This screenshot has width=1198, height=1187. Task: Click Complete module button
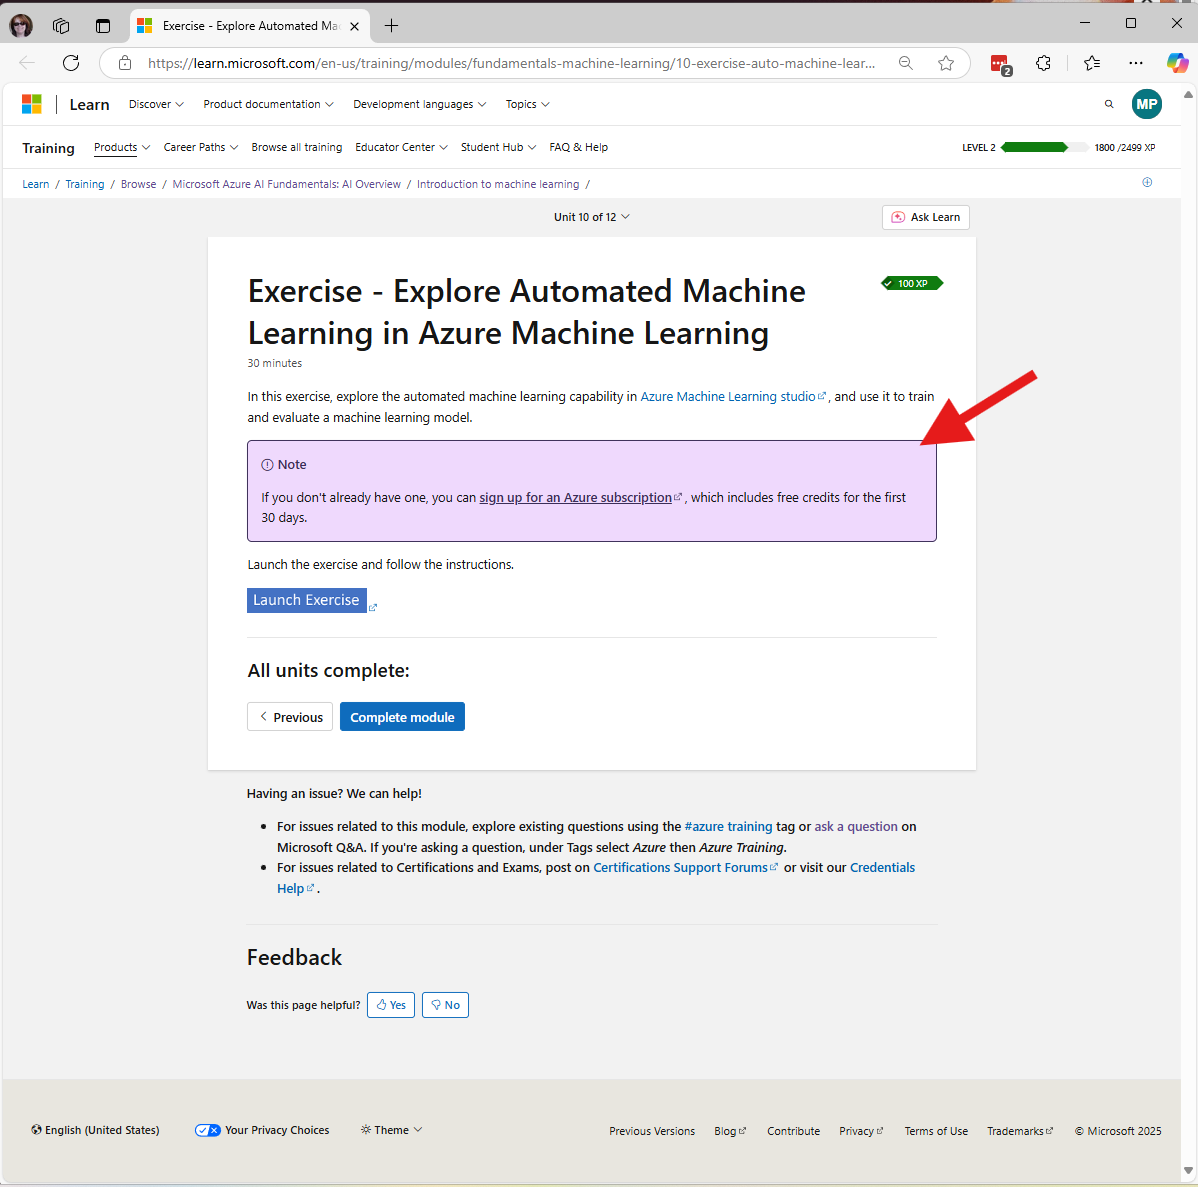coord(402,716)
